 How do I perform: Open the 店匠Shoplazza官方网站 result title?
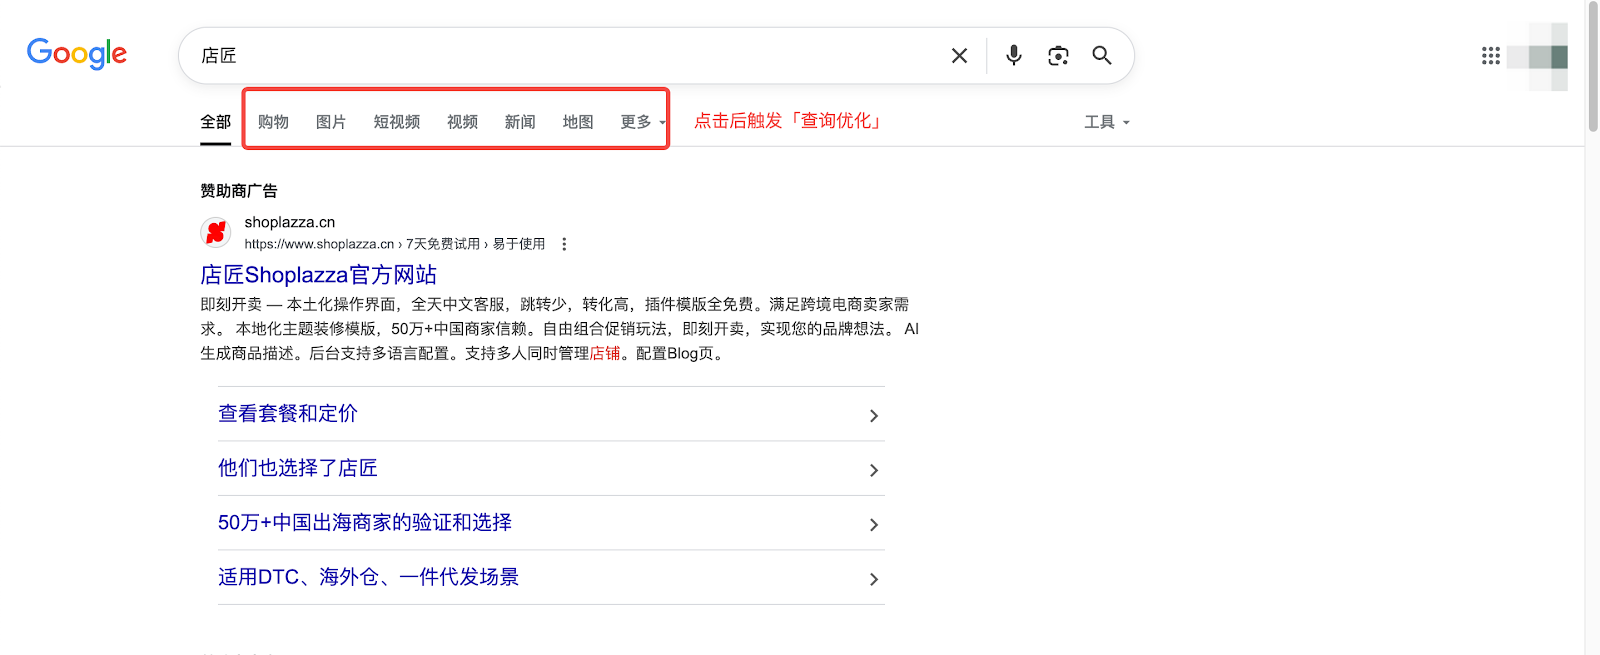tap(319, 275)
